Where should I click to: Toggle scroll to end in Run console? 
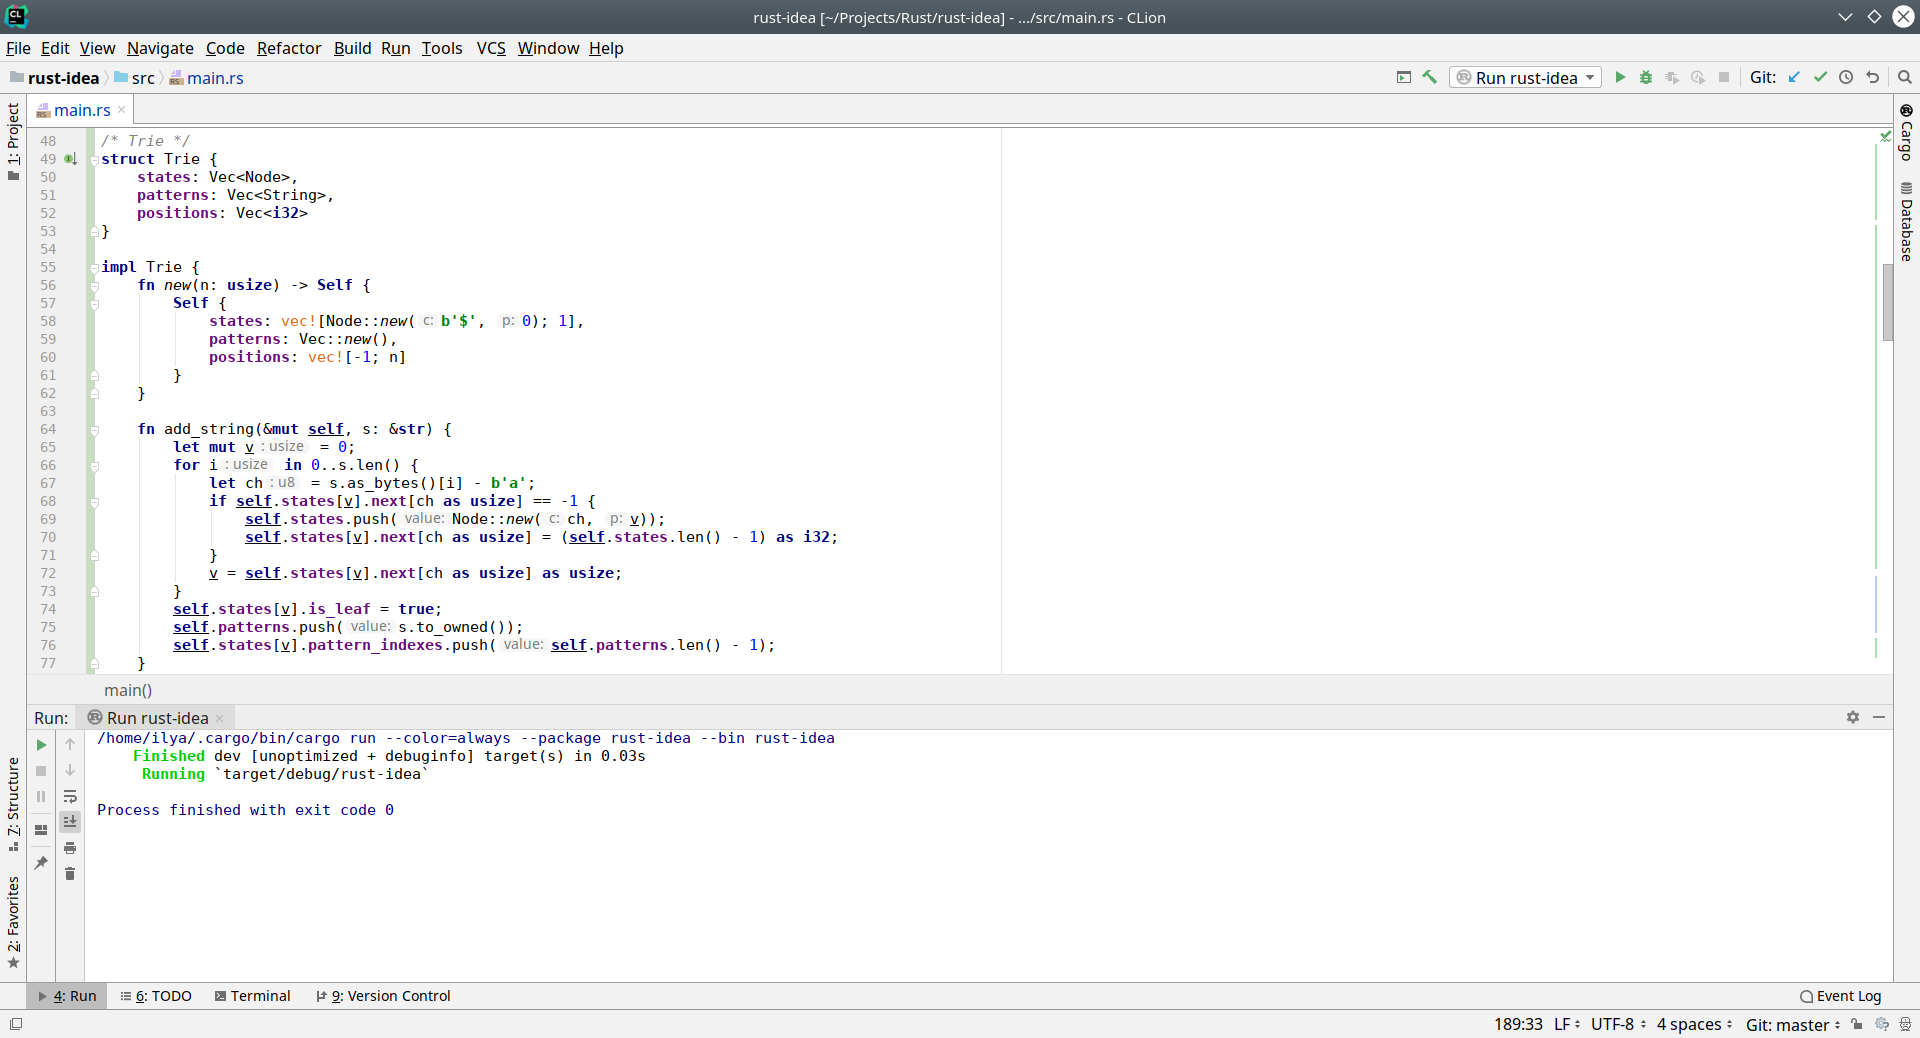pos(70,822)
